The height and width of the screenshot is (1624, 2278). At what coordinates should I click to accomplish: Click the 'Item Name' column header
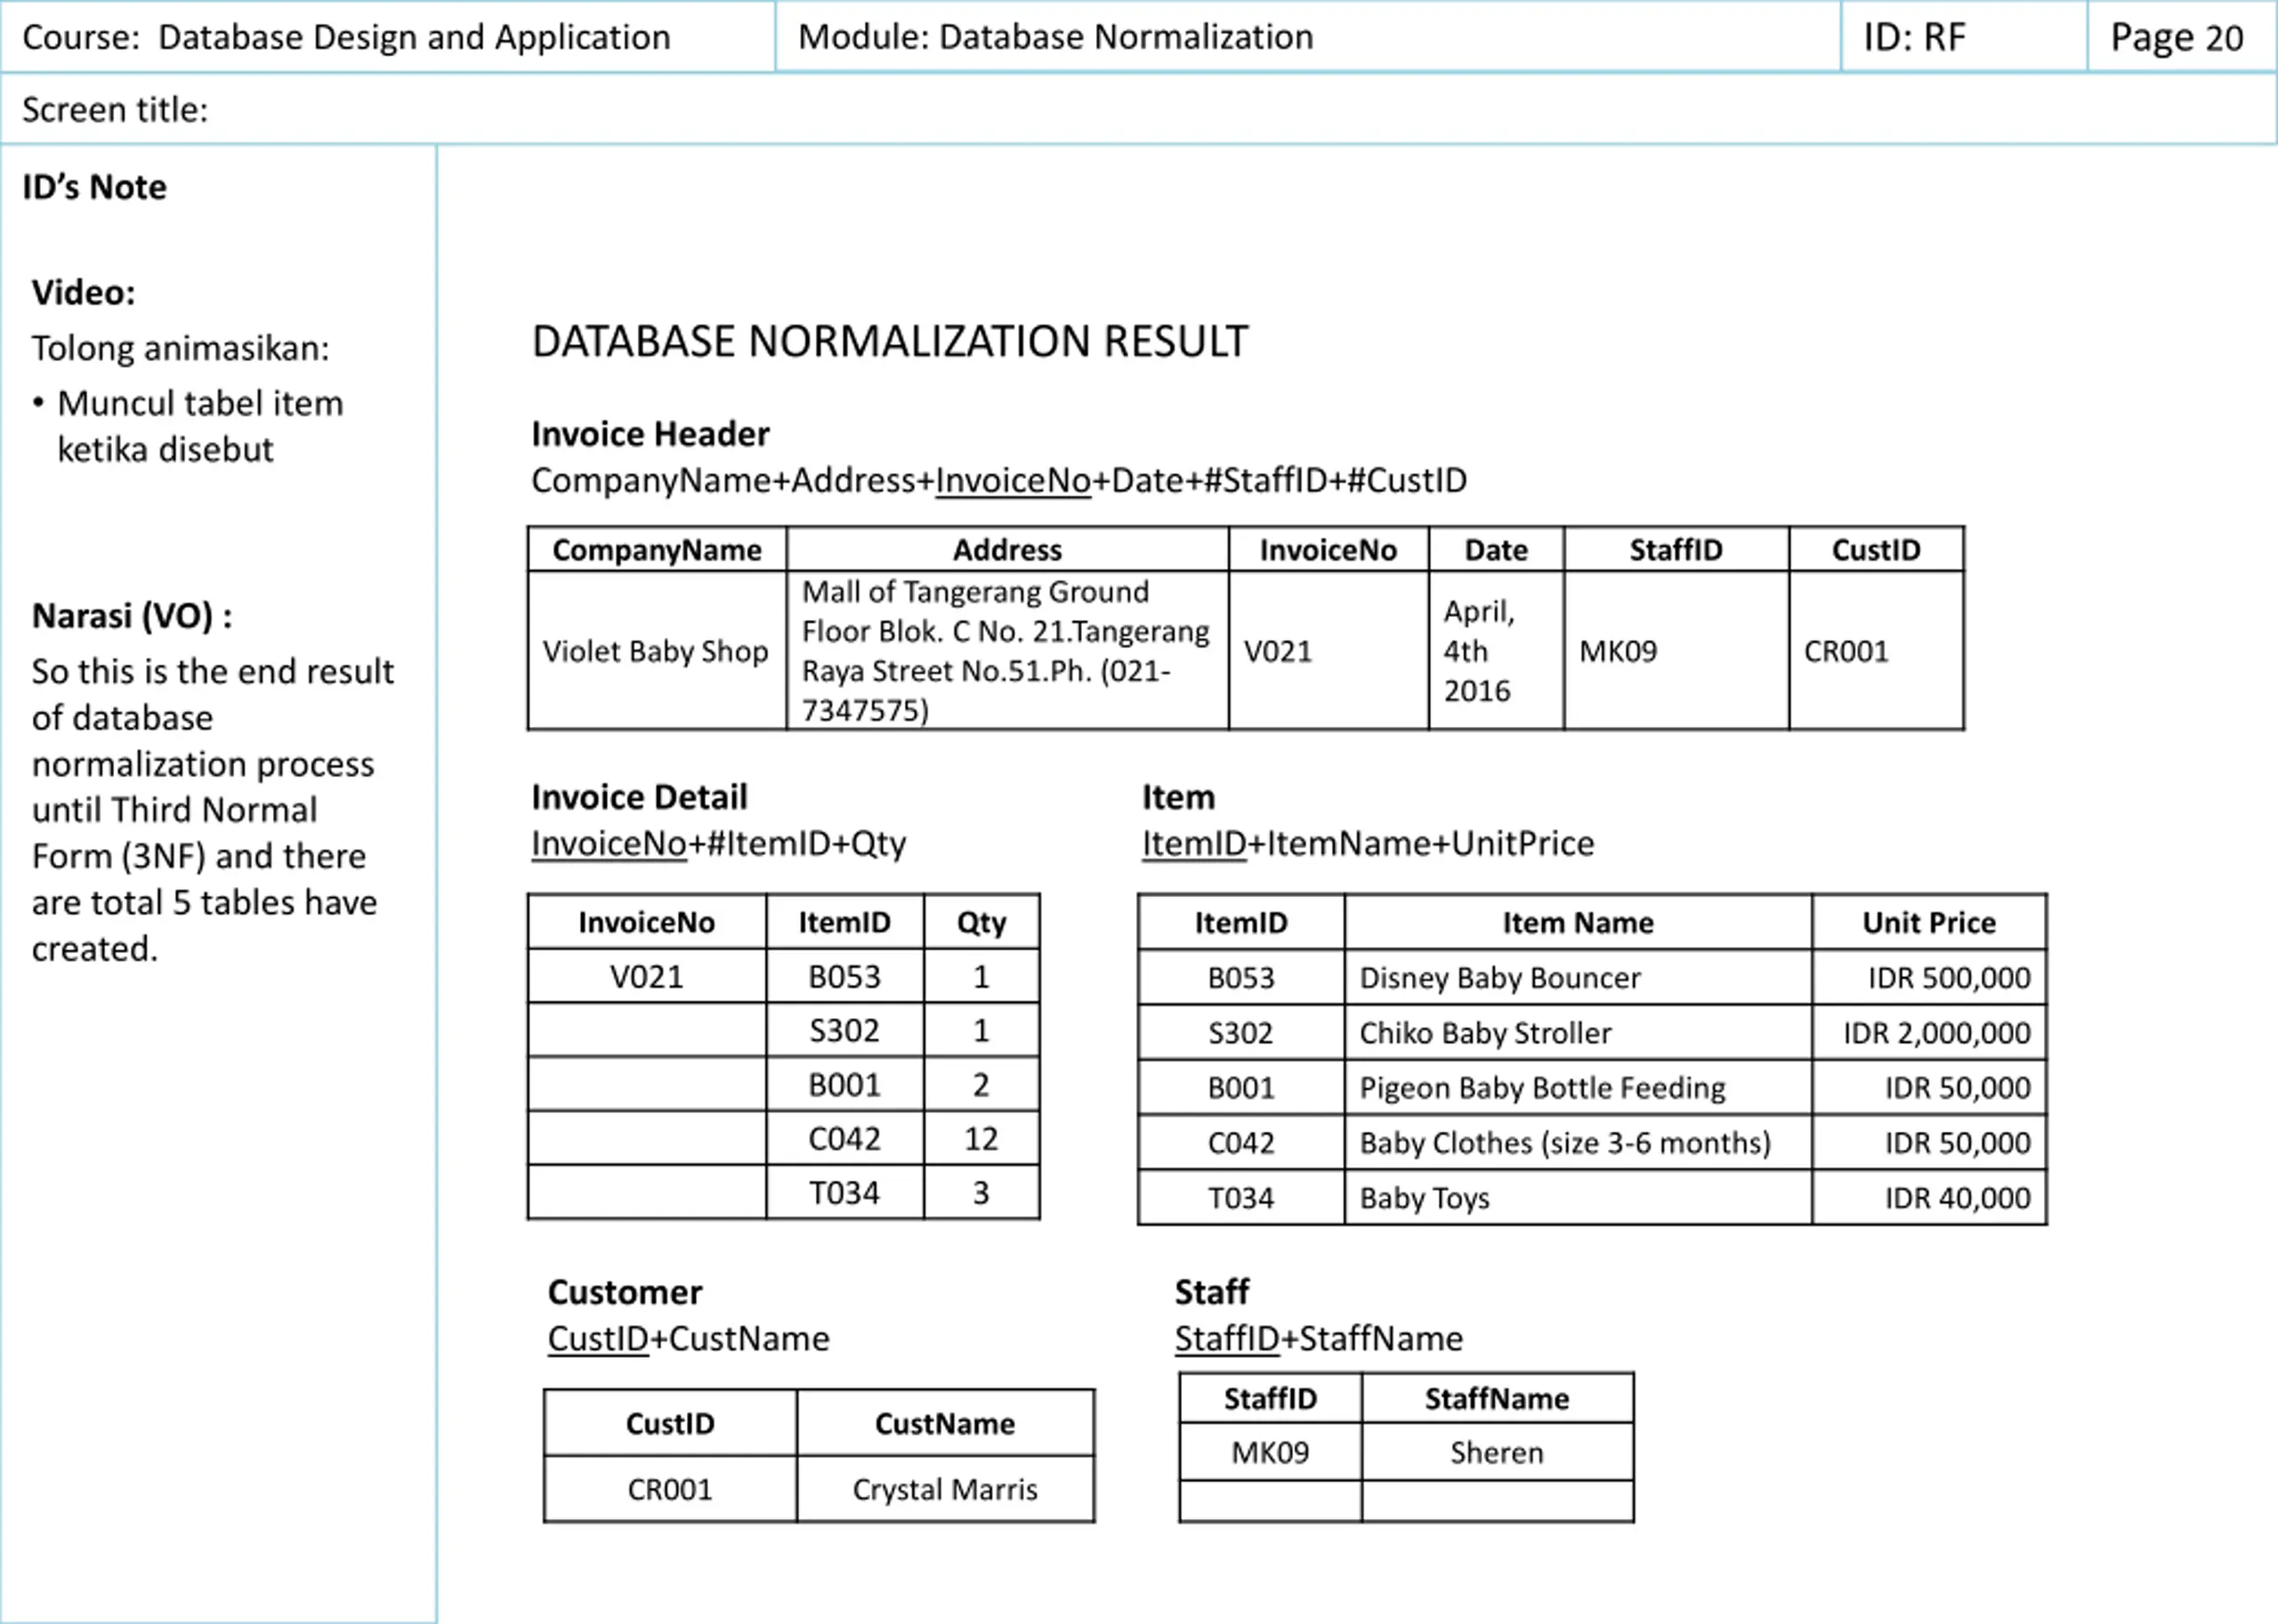(x=1578, y=922)
